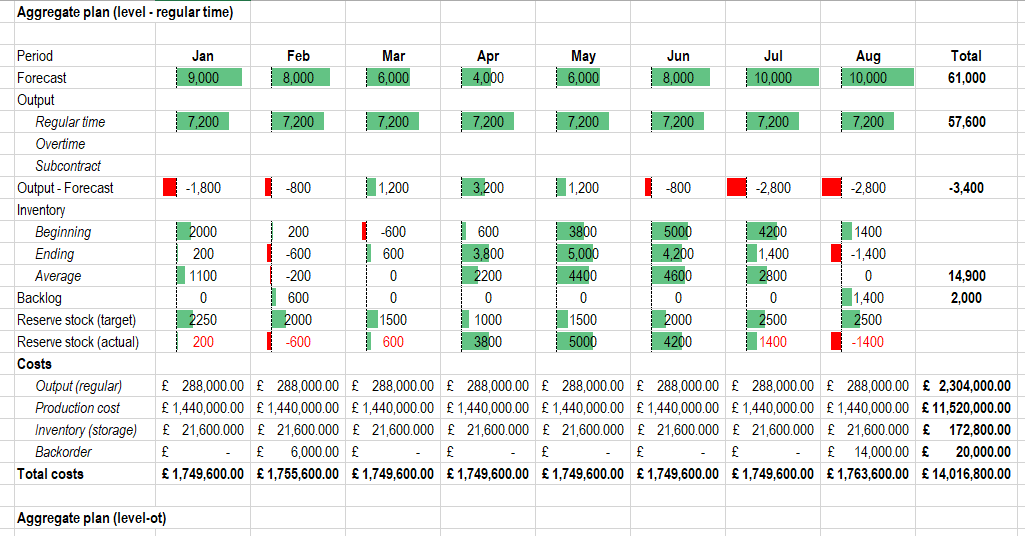Image resolution: width=1025 pixels, height=536 pixels.
Task: Select Apr Output - Forecast cell 3,200
Action: pos(488,188)
